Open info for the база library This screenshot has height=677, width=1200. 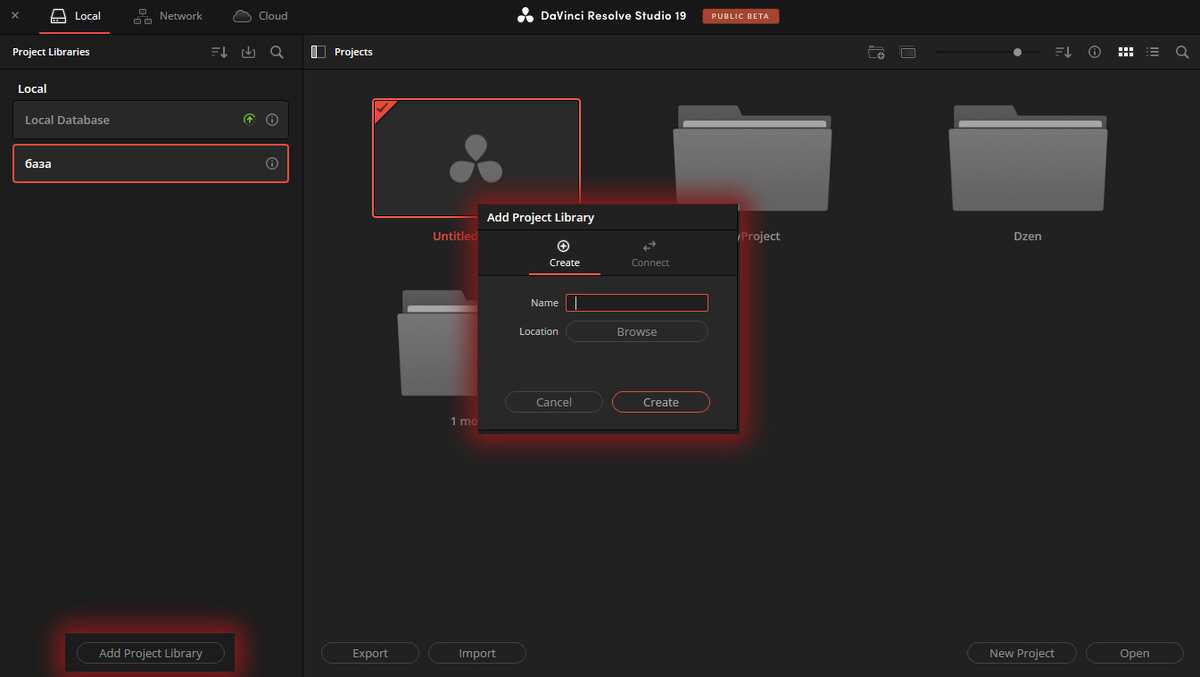(272, 164)
